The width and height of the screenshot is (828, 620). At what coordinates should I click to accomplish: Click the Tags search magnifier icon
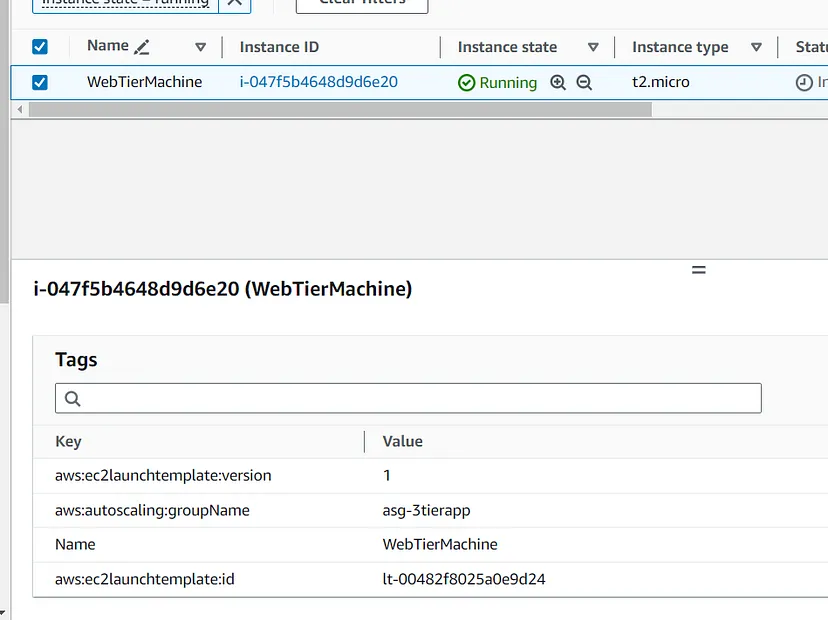coord(72,399)
